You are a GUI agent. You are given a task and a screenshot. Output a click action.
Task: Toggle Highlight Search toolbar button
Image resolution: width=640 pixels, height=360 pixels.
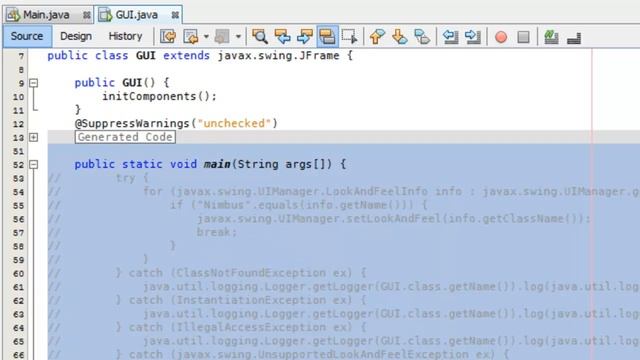click(x=327, y=37)
